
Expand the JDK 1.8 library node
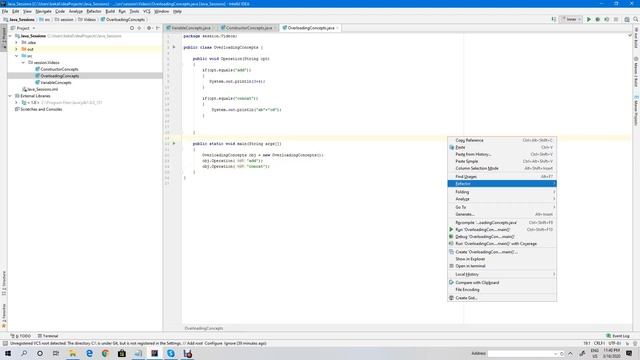(x=17, y=102)
